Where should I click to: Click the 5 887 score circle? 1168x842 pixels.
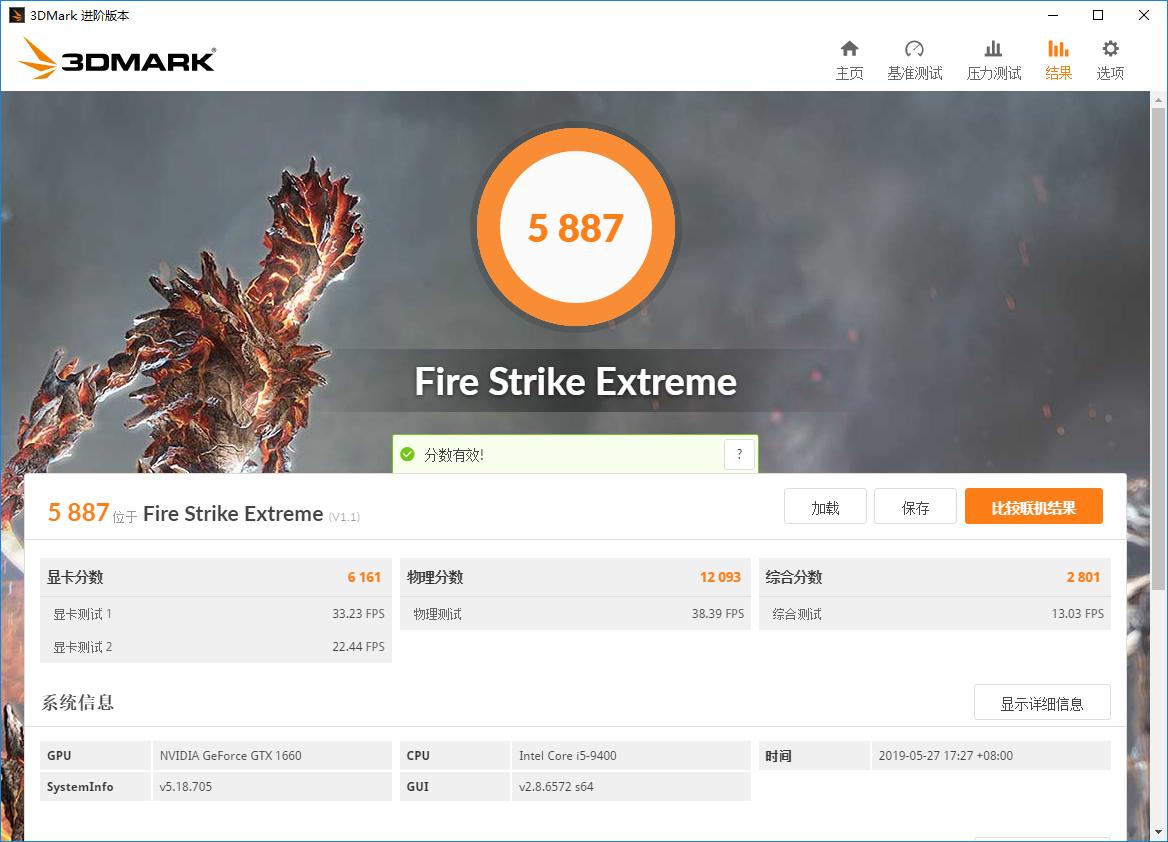575,227
